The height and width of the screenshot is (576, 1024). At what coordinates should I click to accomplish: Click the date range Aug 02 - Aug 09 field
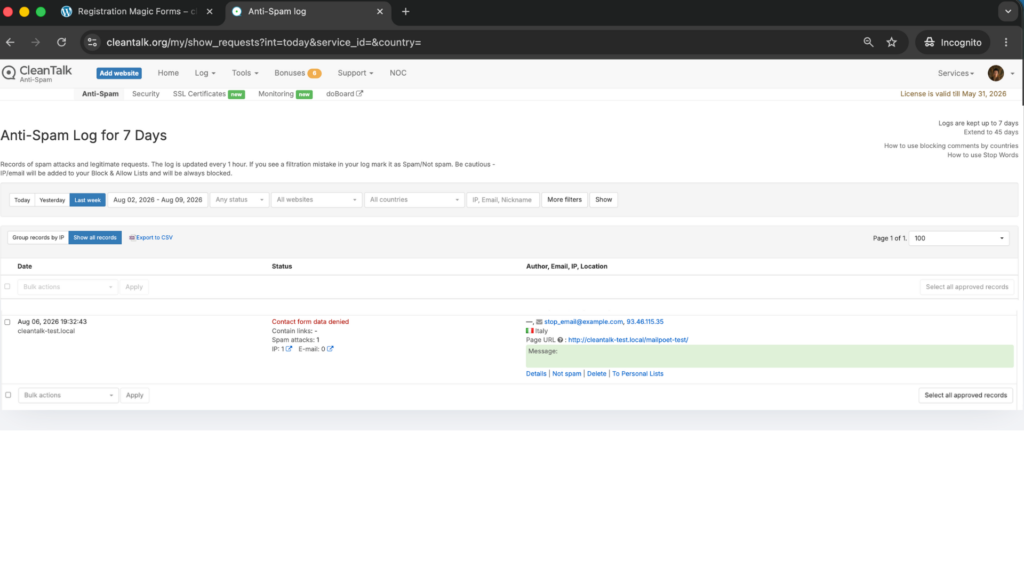[157, 200]
